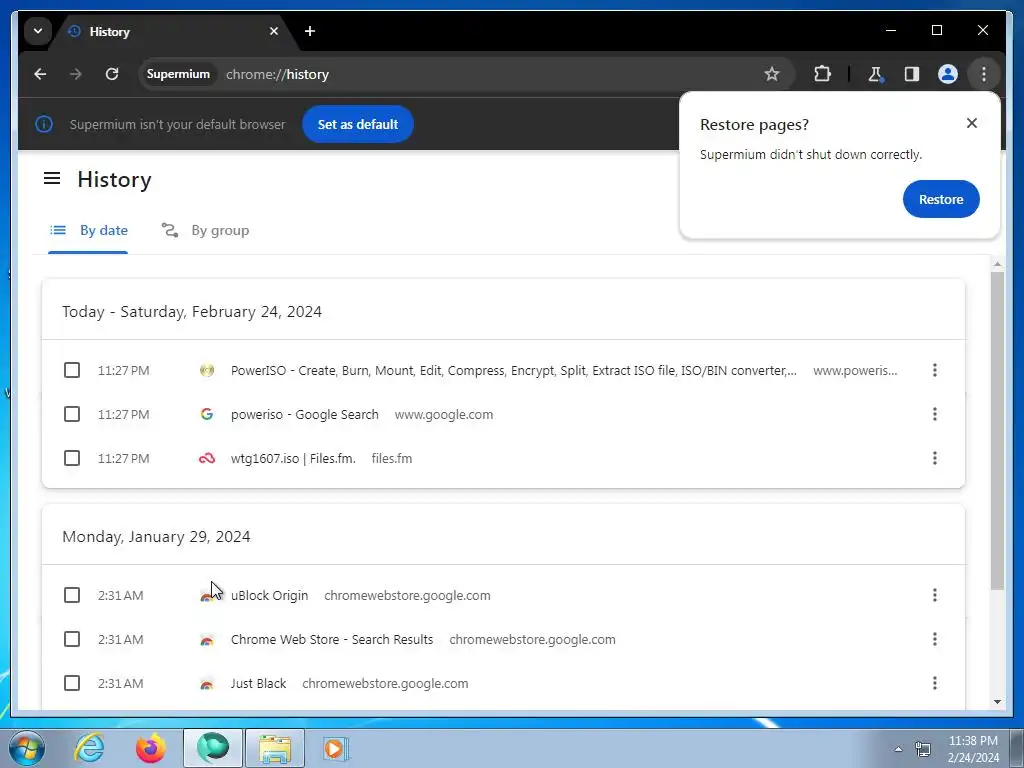Check the wtg1607.iso entry checkbox
This screenshot has width=1024, height=768.
(x=72, y=458)
